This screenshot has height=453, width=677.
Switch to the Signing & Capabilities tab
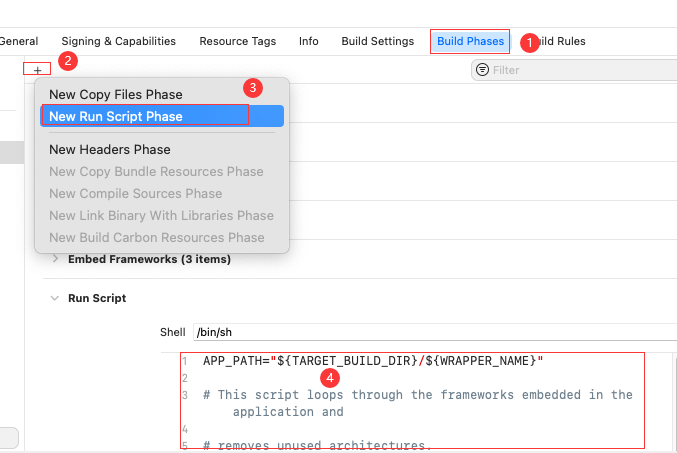(118, 41)
